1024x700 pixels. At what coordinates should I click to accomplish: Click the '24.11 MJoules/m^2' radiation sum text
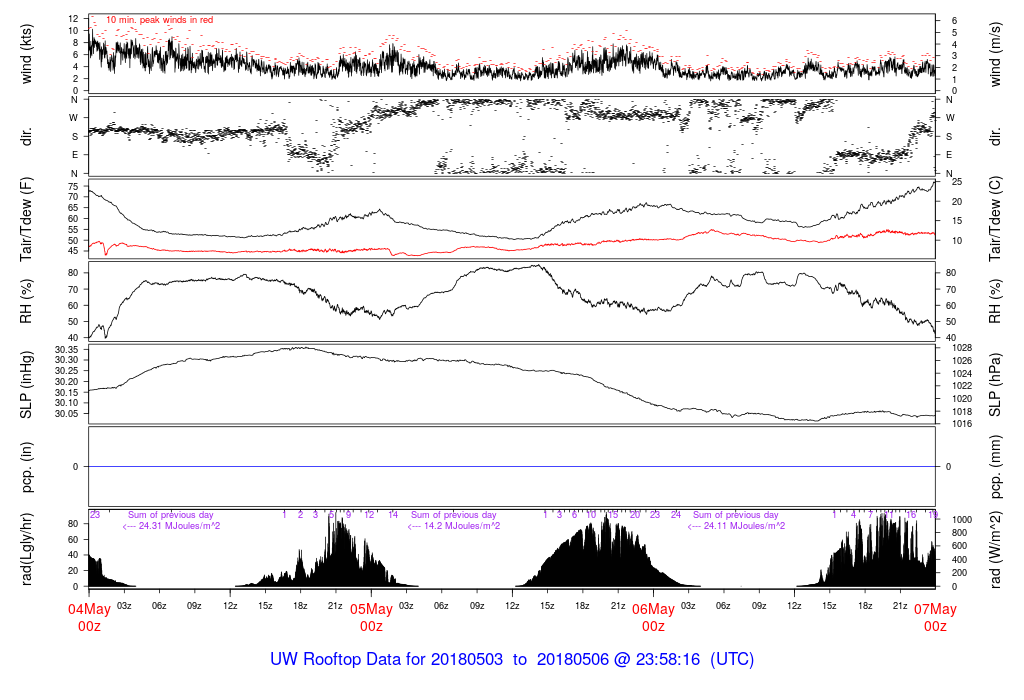744,526
